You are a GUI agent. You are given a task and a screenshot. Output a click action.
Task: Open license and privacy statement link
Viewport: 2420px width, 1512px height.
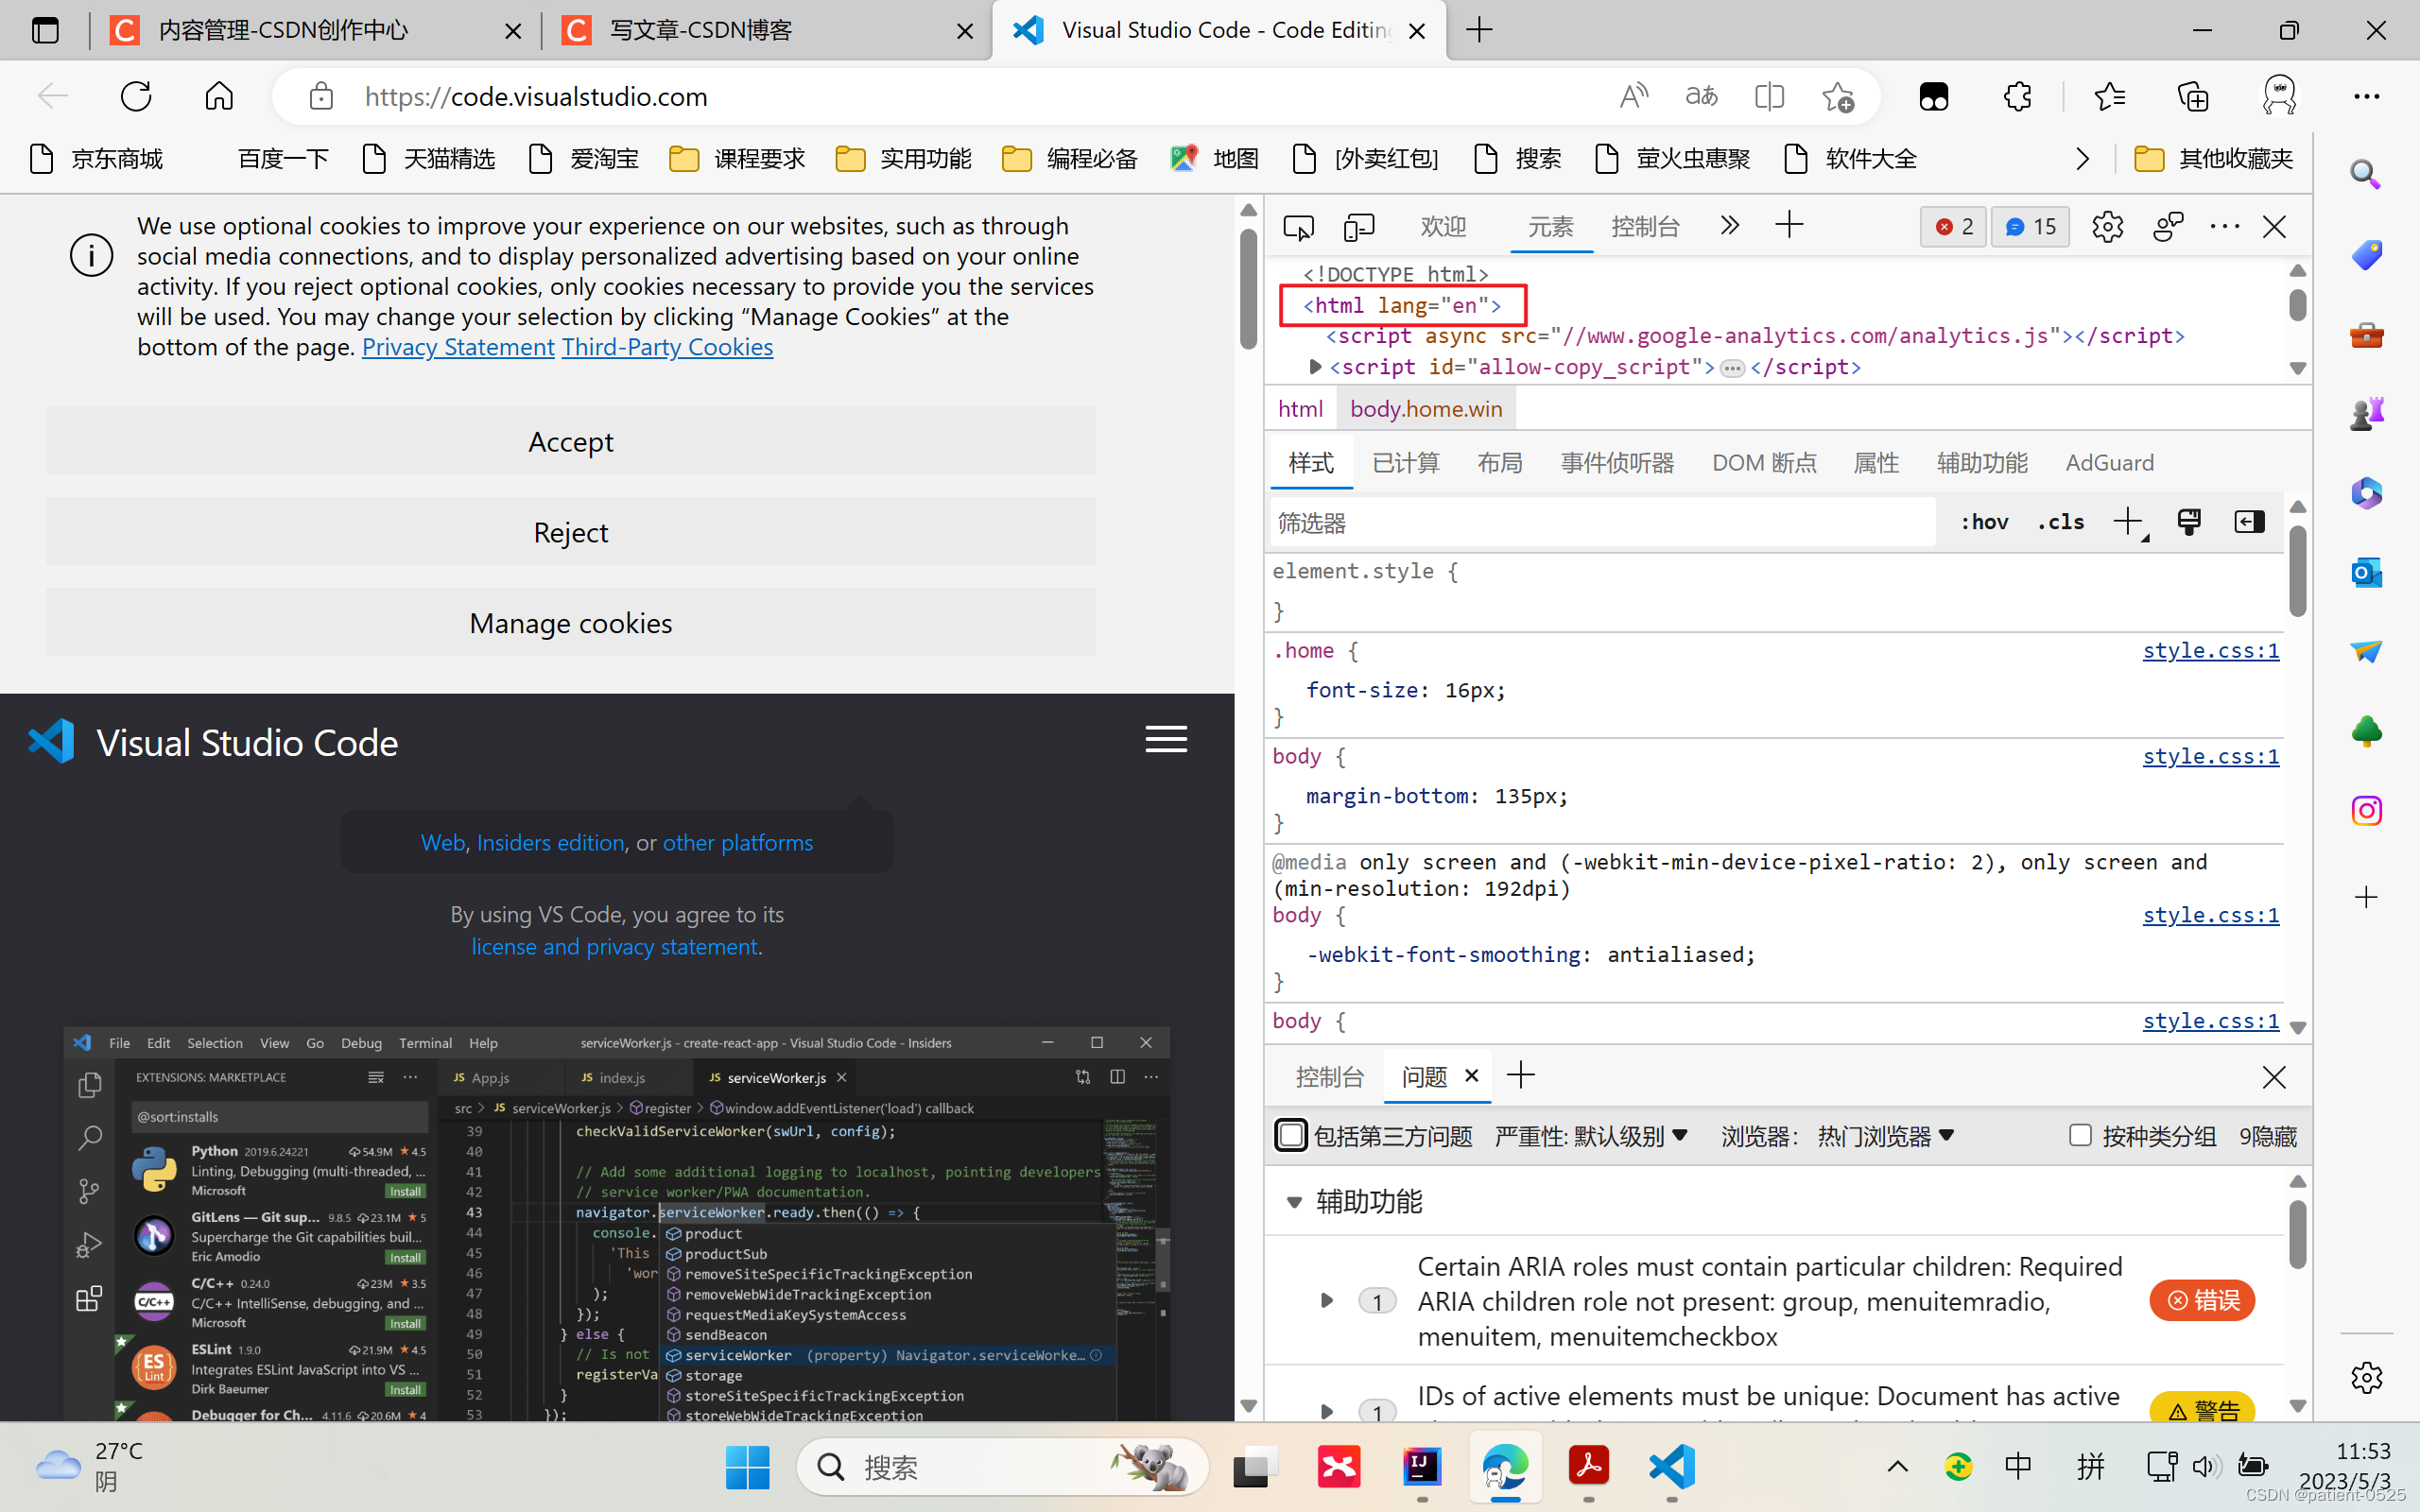click(x=615, y=947)
